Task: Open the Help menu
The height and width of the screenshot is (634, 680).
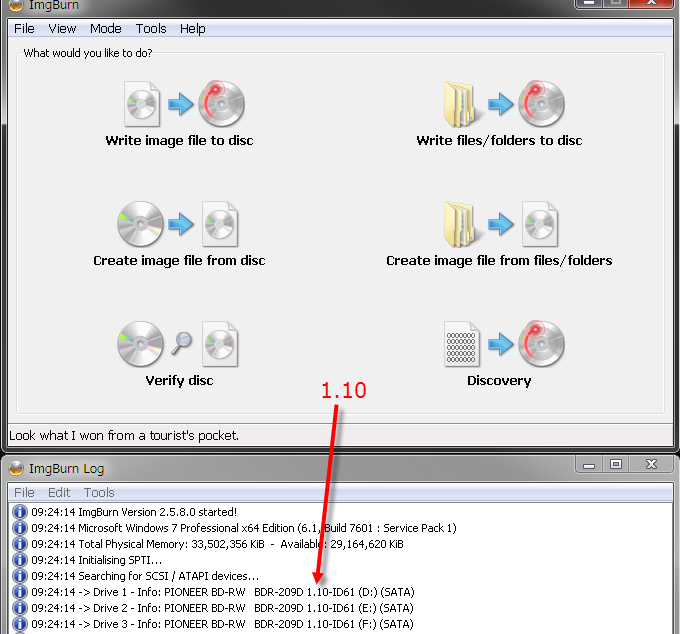Action: tap(193, 29)
